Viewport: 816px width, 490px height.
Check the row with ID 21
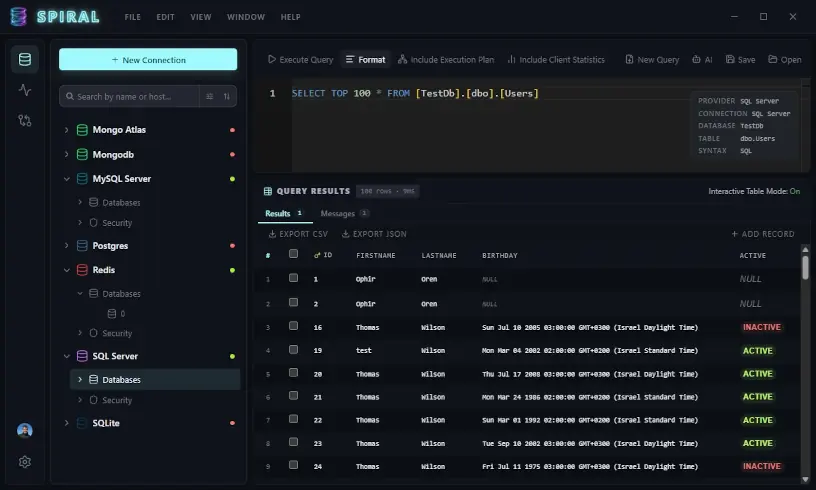tap(294, 396)
